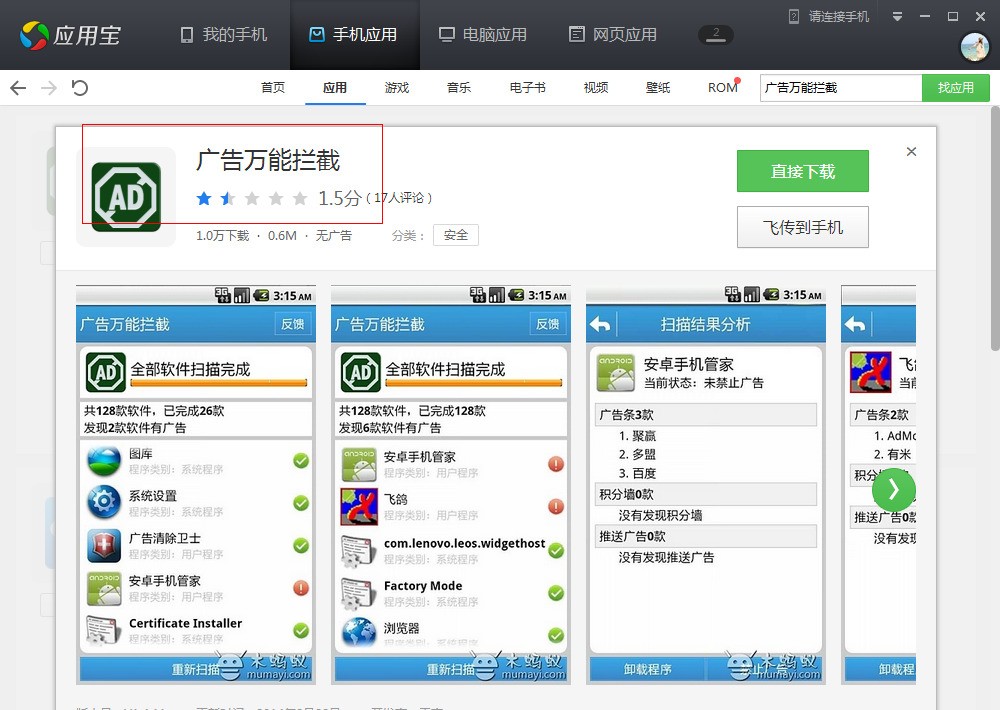
Task: Click the refresh page icon
Action: pyautogui.click(x=80, y=88)
